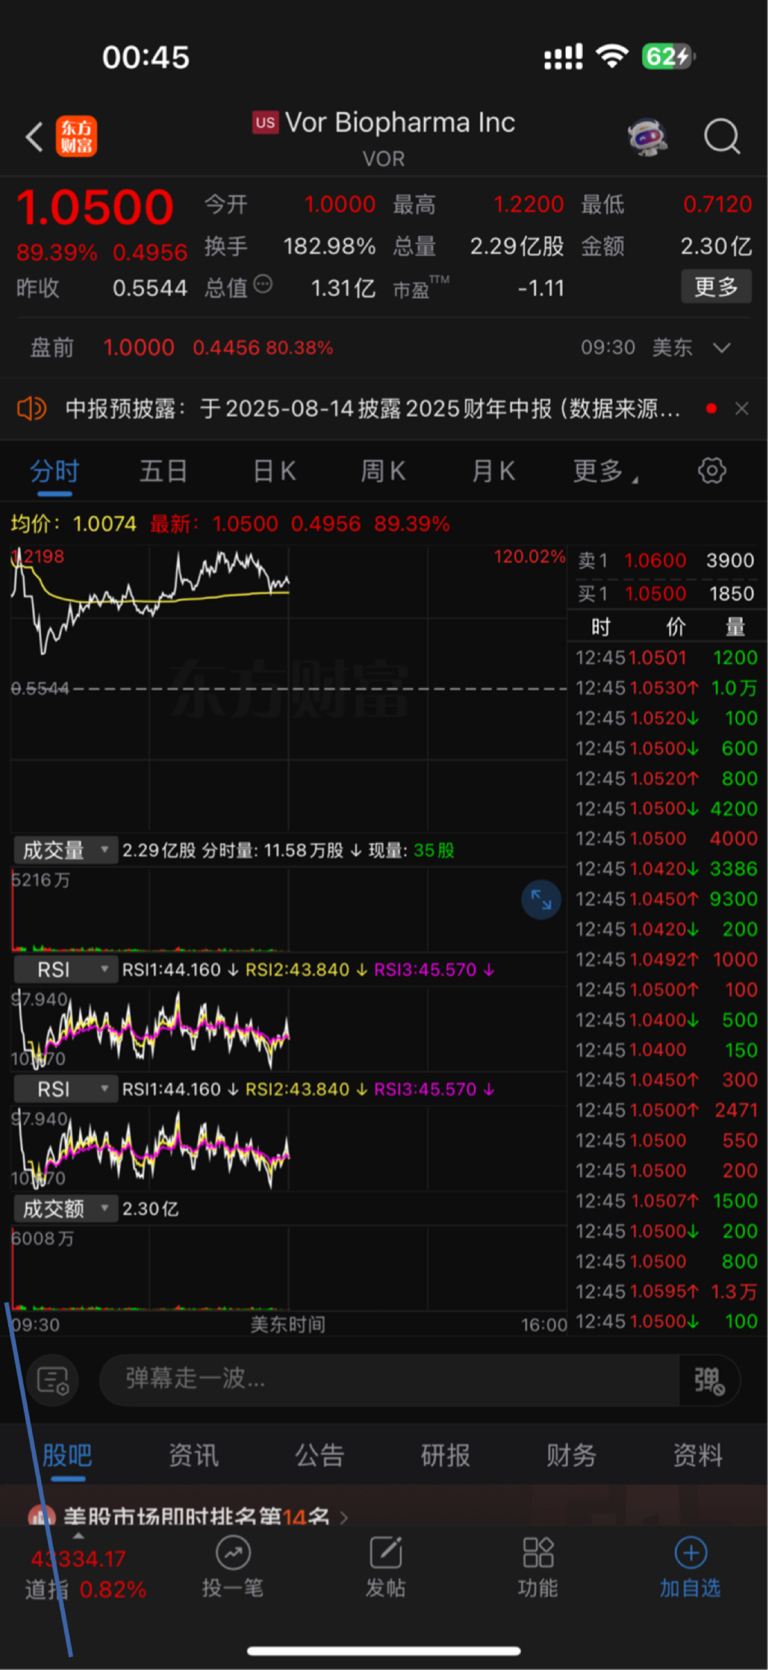Tap the 09:30 美东 time label
The image size is (769, 1670).
point(636,348)
